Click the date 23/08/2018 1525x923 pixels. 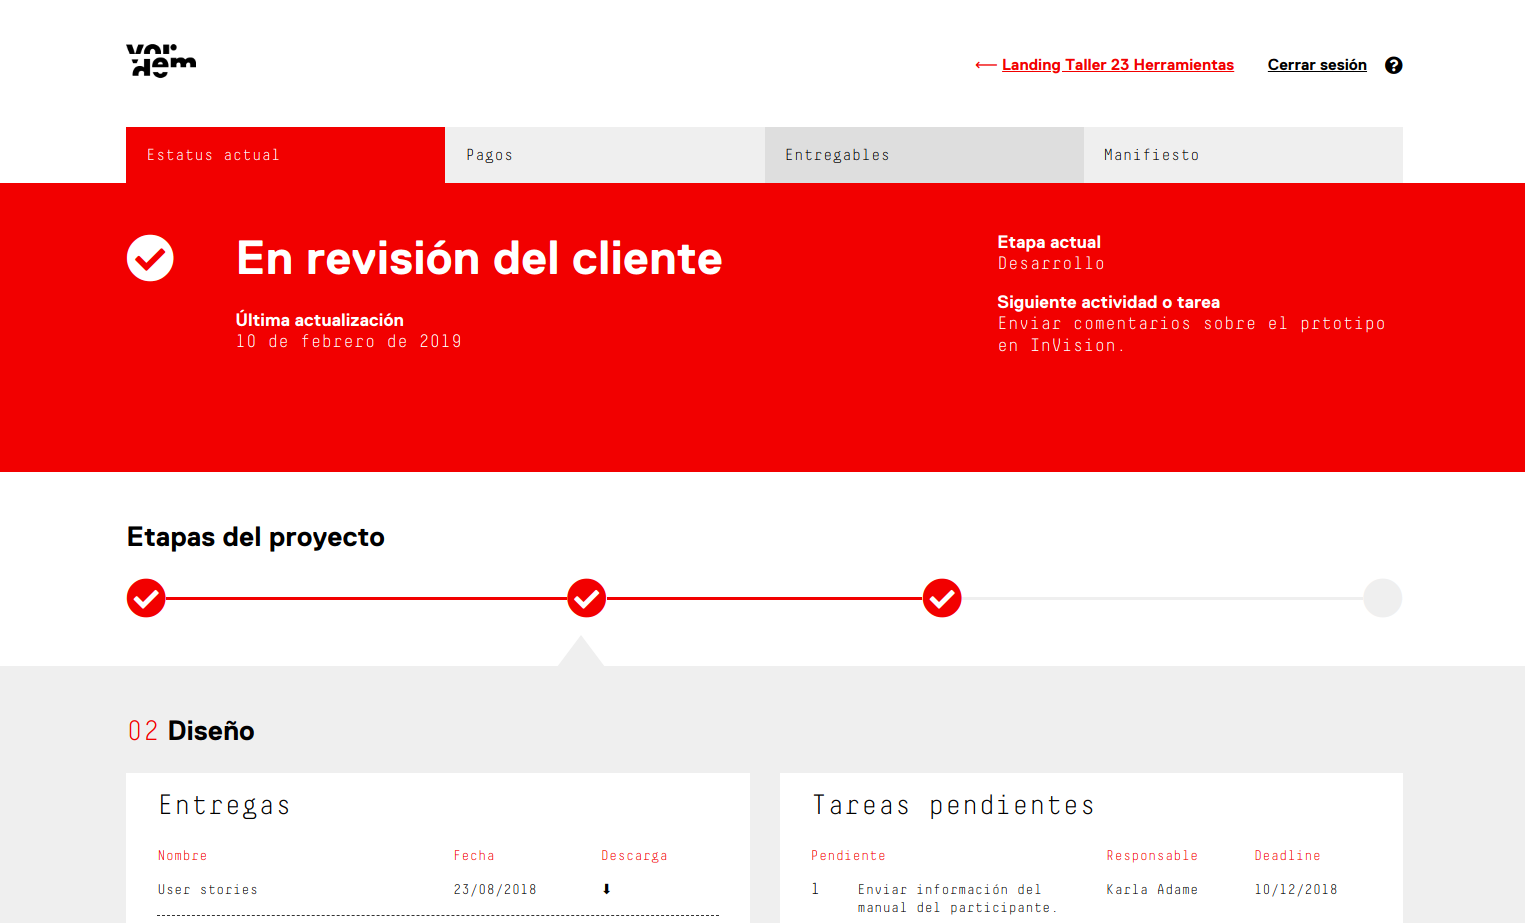(495, 890)
